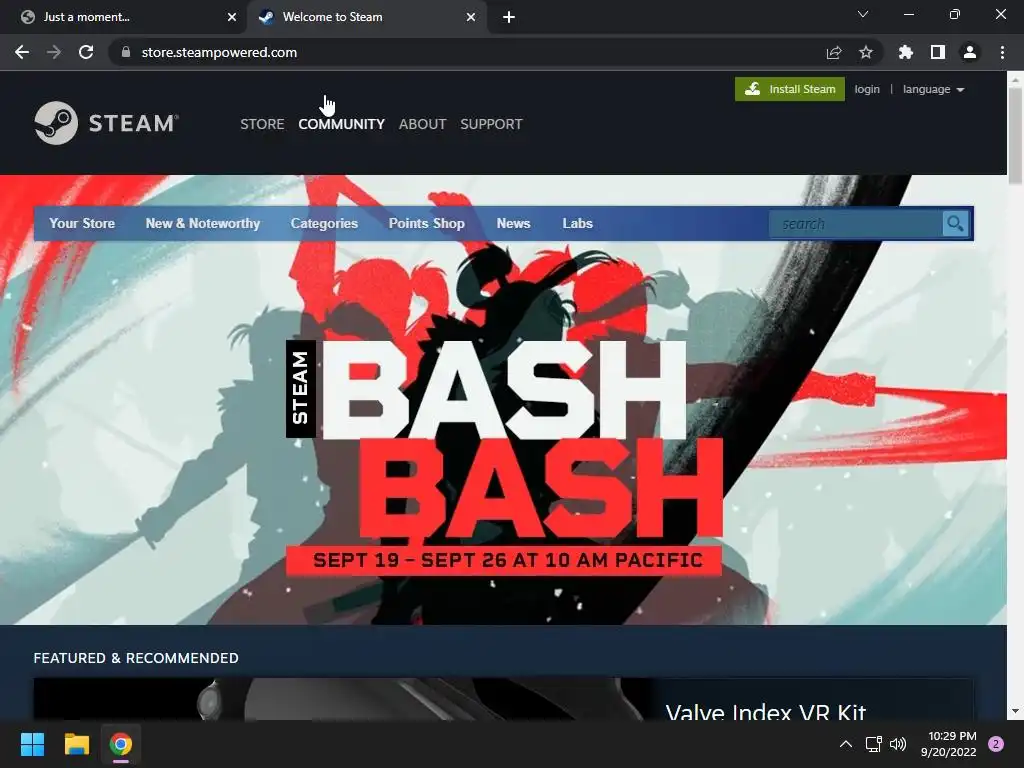Image resolution: width=1024 pixels, height=768 pixels.
Task: Click the Chrome taskbar icon
Action: [121, 744]
